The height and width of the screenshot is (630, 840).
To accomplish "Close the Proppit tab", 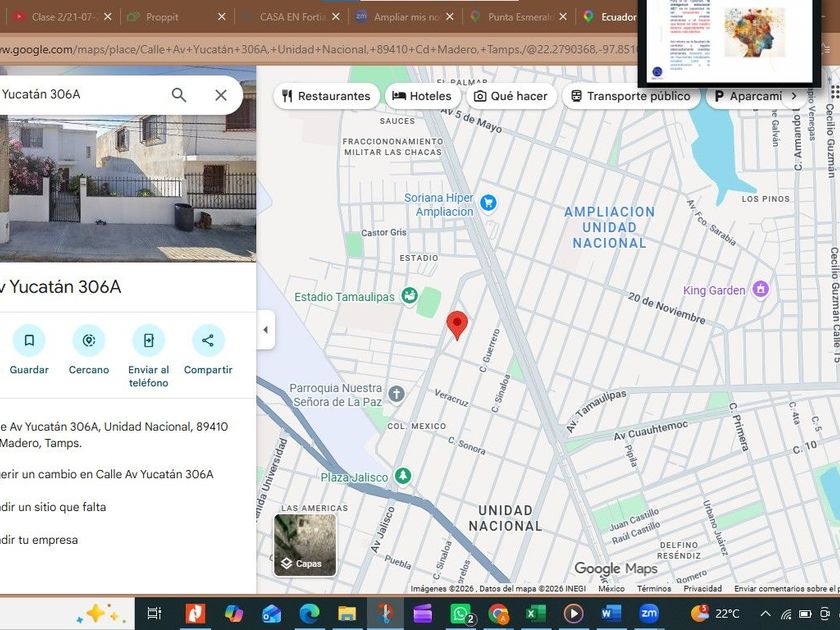I will [222, 17].
